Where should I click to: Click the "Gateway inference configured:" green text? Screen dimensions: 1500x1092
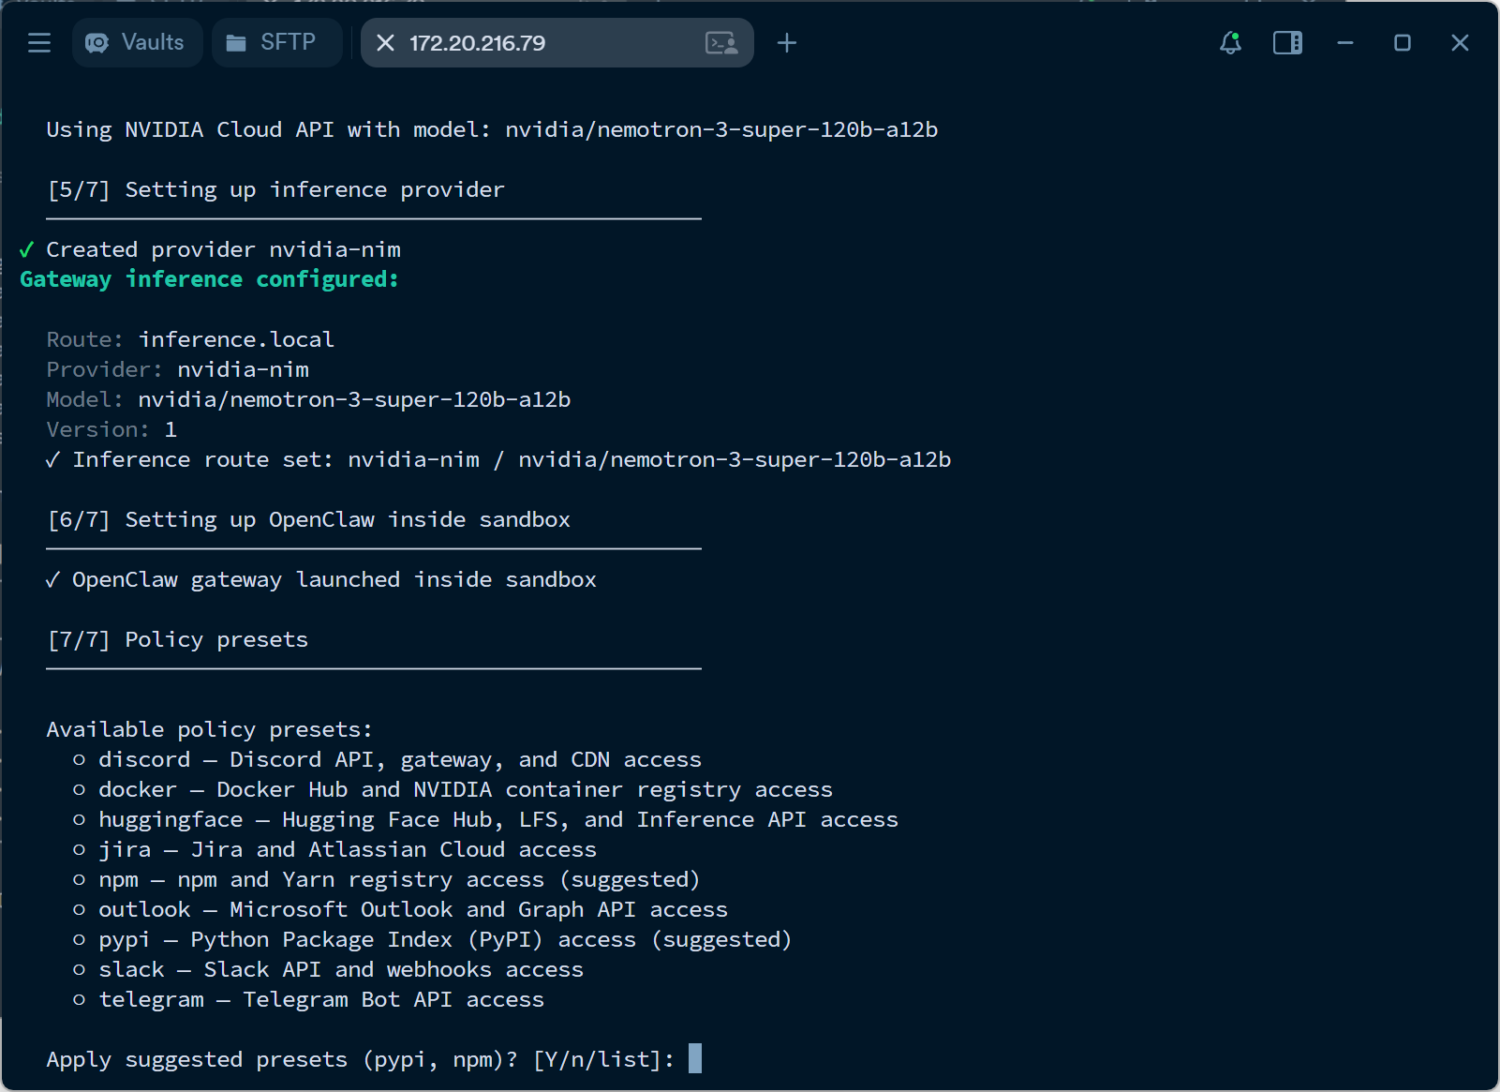point(209,279)
